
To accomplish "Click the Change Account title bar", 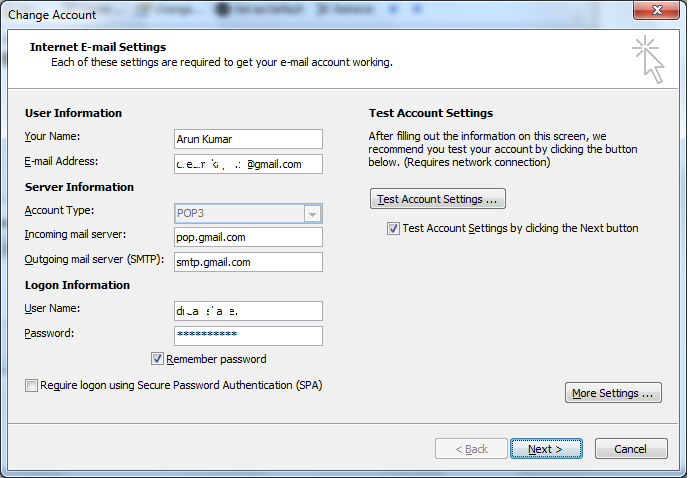I will point(200,14).
